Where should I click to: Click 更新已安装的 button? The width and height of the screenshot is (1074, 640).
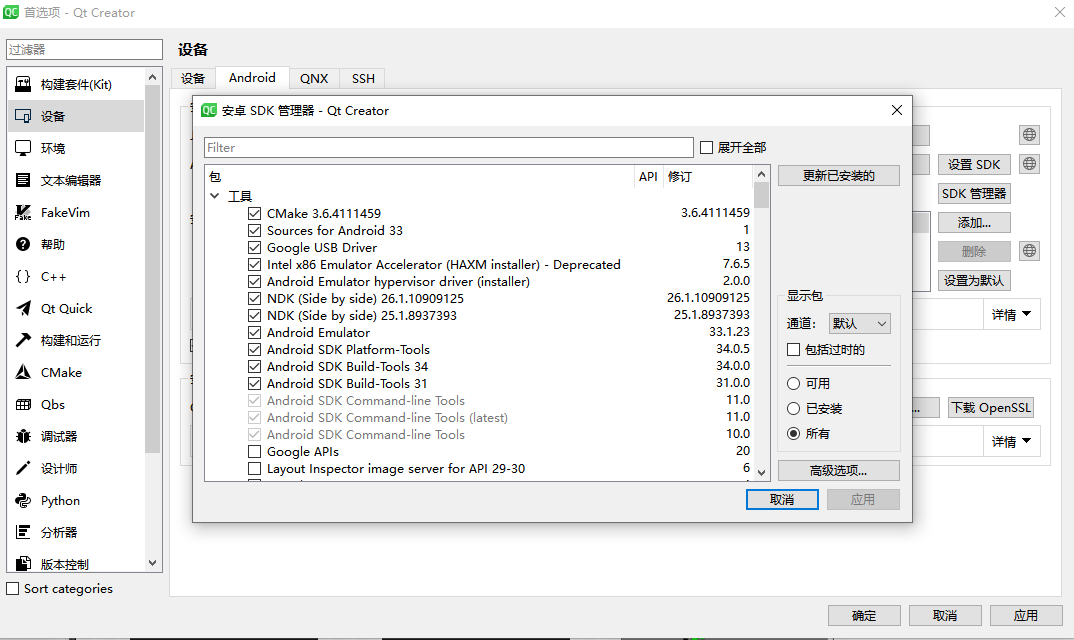click(x=838, y=175)
